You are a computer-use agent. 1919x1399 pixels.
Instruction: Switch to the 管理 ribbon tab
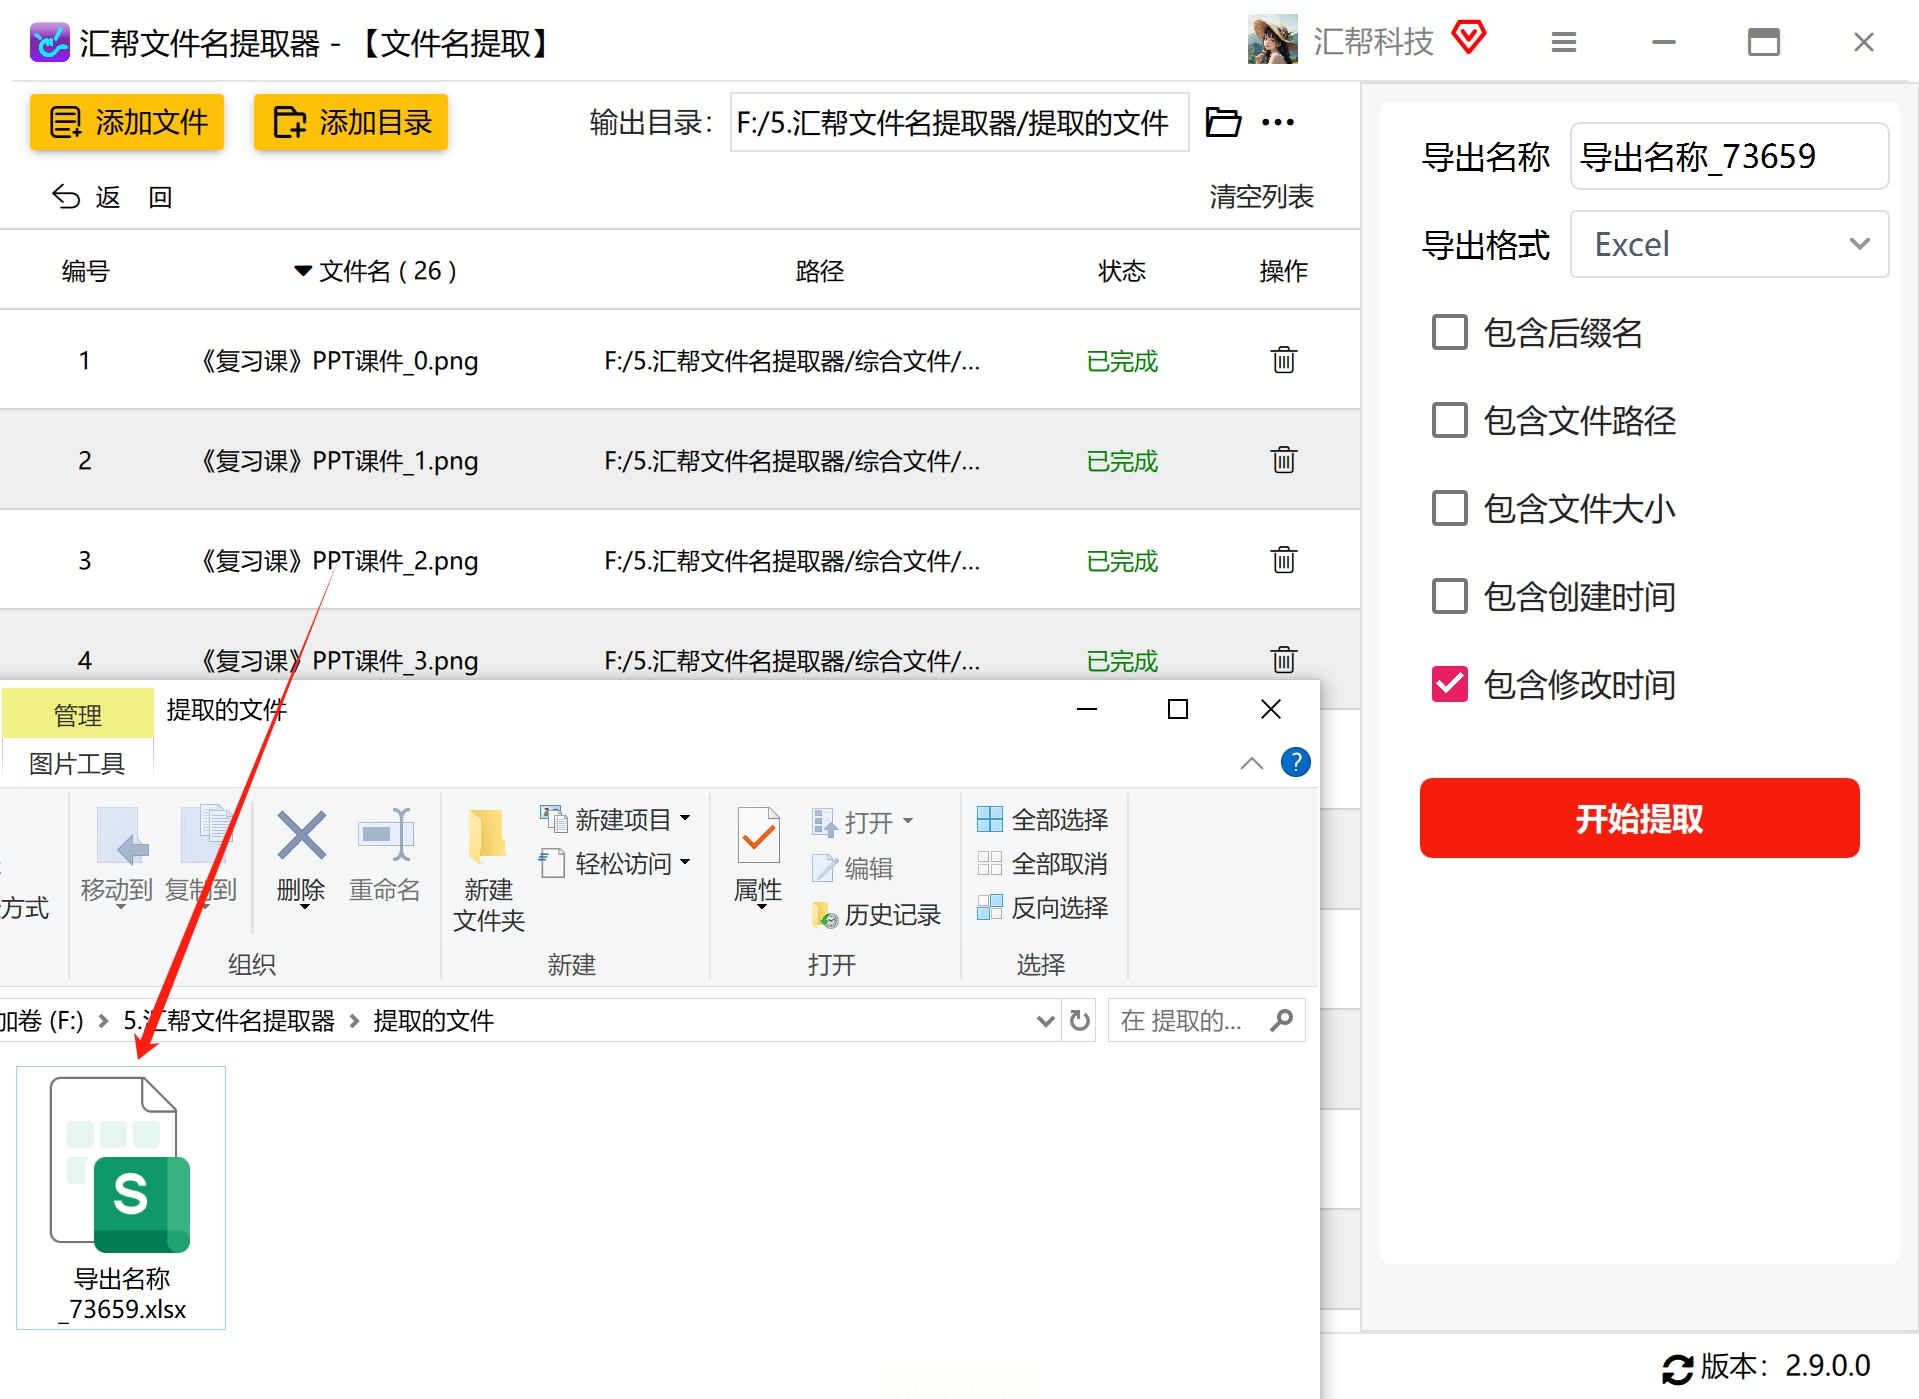click(x=77, y=715)
